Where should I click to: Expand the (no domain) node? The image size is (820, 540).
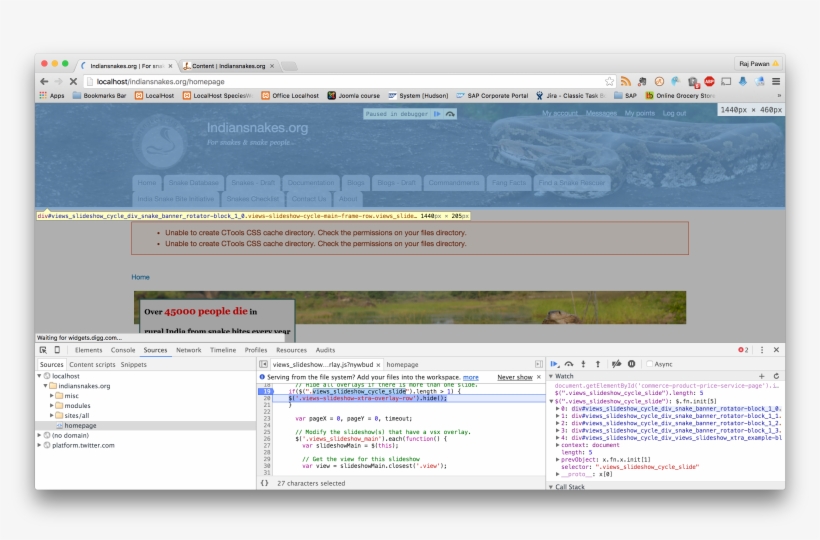click(39, 435)
